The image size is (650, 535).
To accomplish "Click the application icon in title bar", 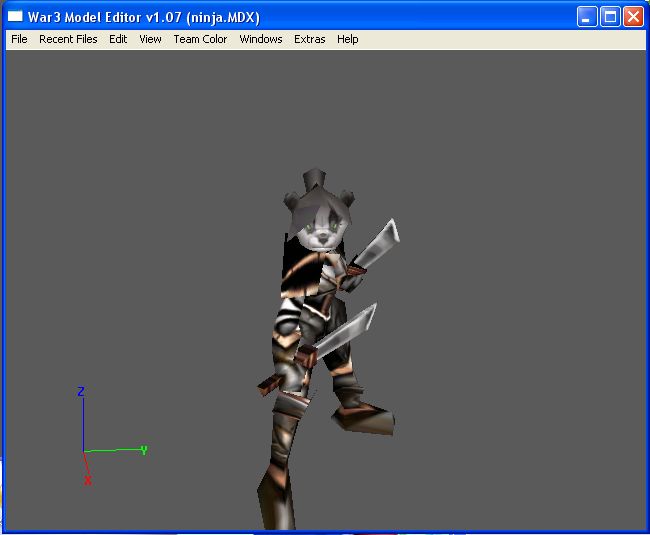I will click(x=15, y=17).
